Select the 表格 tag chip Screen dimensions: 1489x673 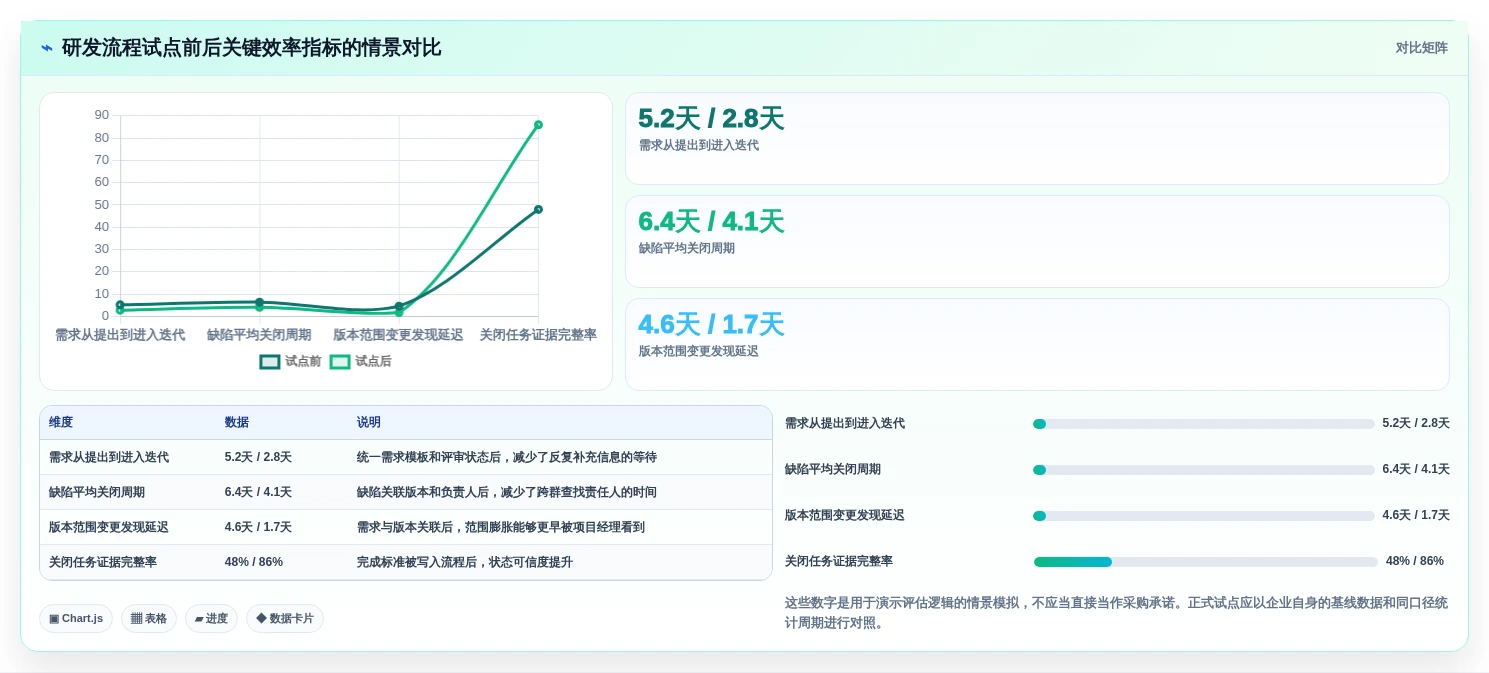[x=149, y=618]
